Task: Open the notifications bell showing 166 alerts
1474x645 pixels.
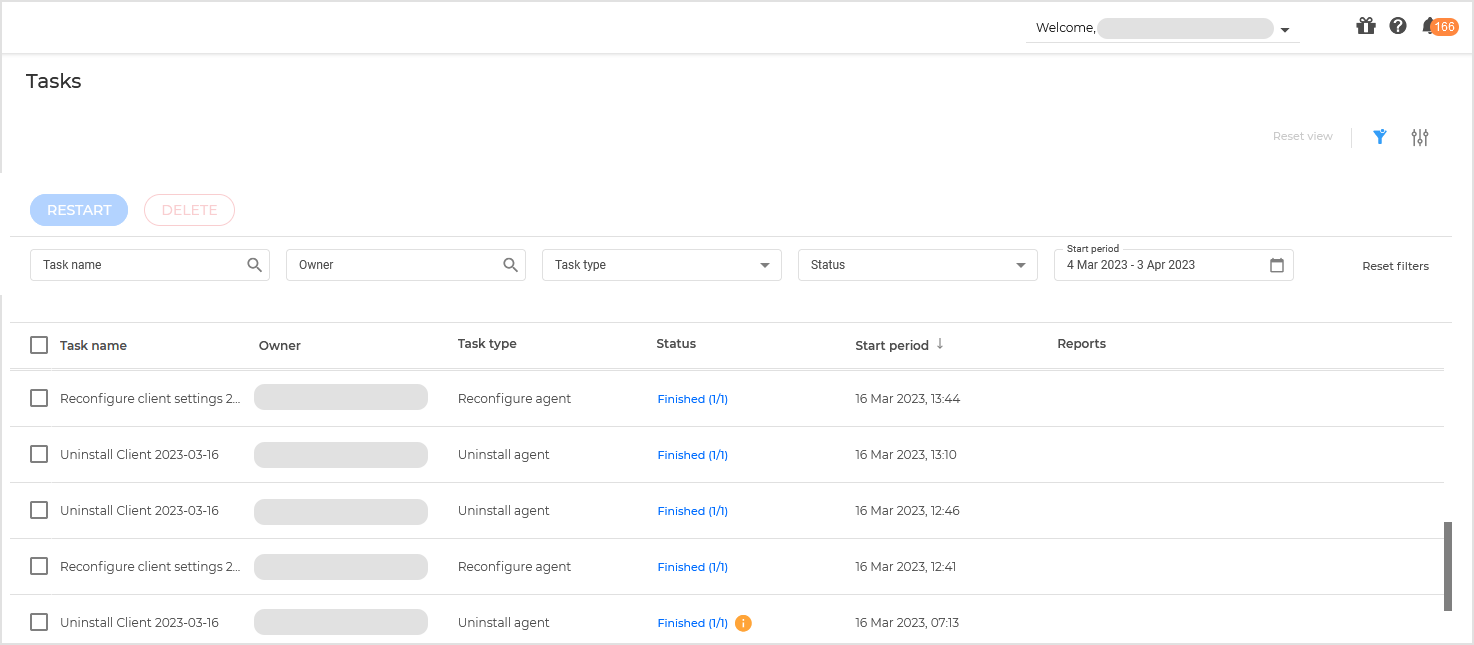Action: tap(1428, 26)
